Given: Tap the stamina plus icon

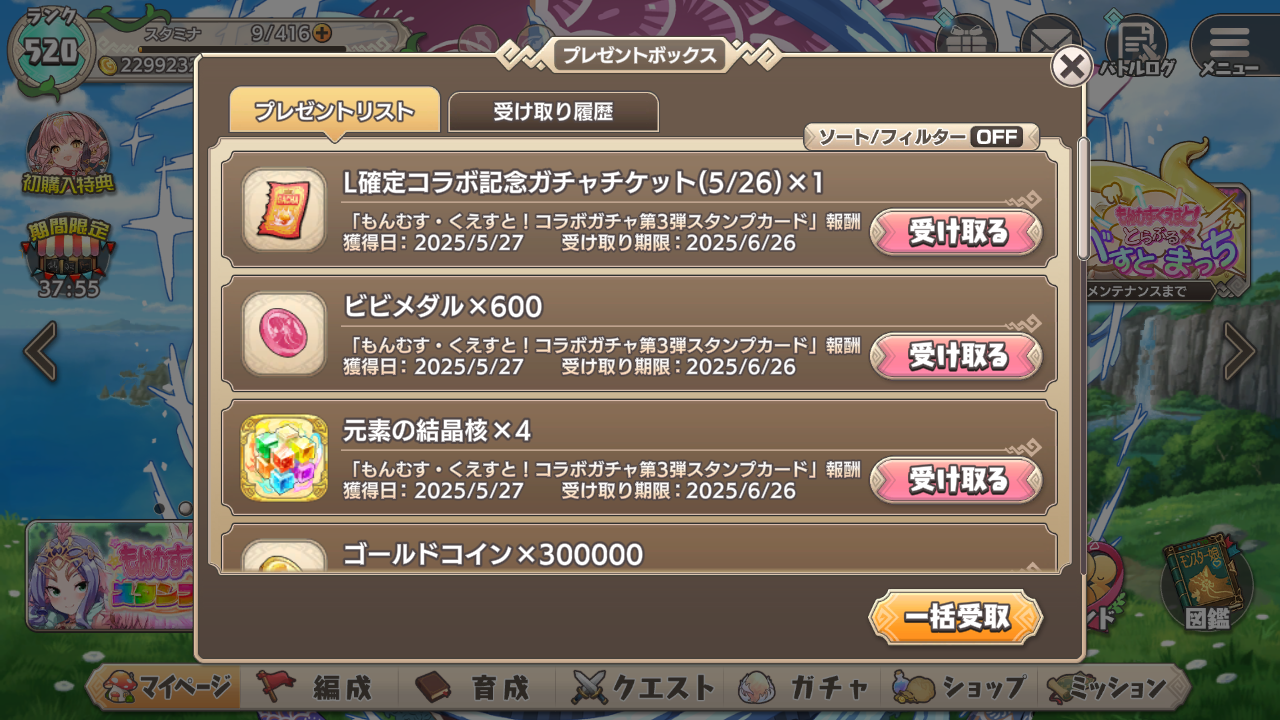Looking at the screenshot, I should click(x=322, y=33).
